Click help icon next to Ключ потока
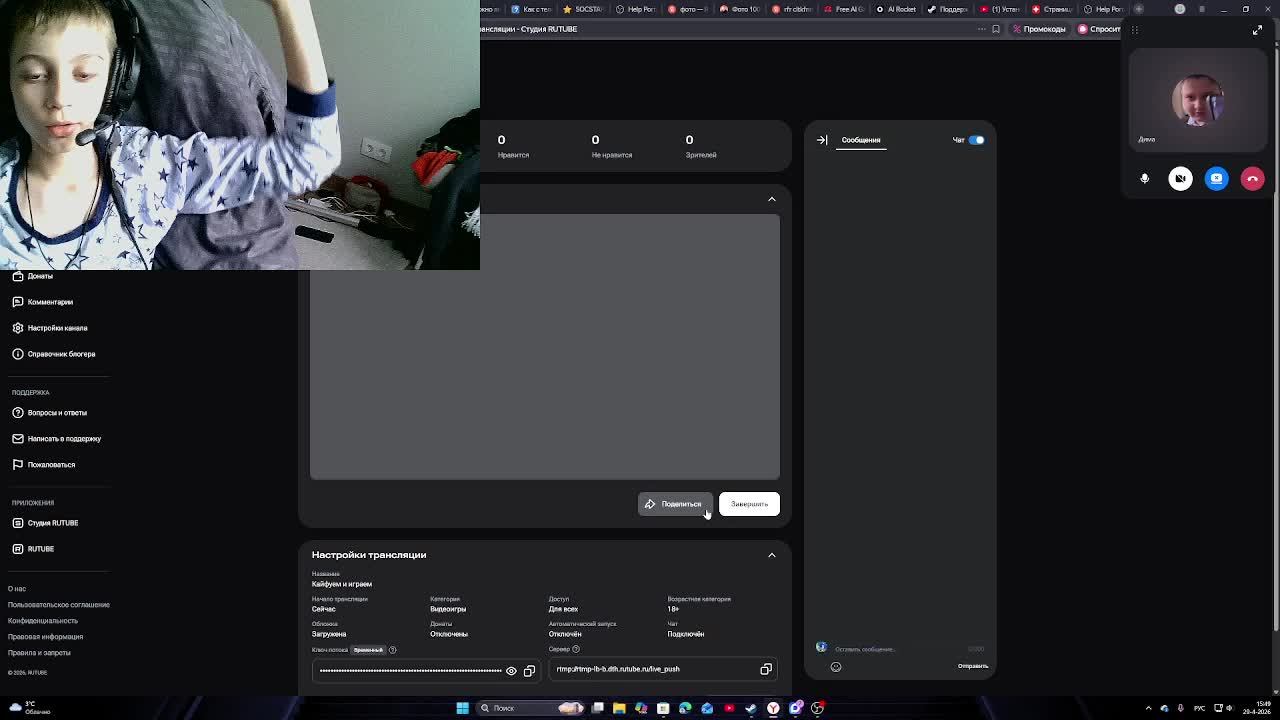This screenshot has width=1280, height=720. 392,650
